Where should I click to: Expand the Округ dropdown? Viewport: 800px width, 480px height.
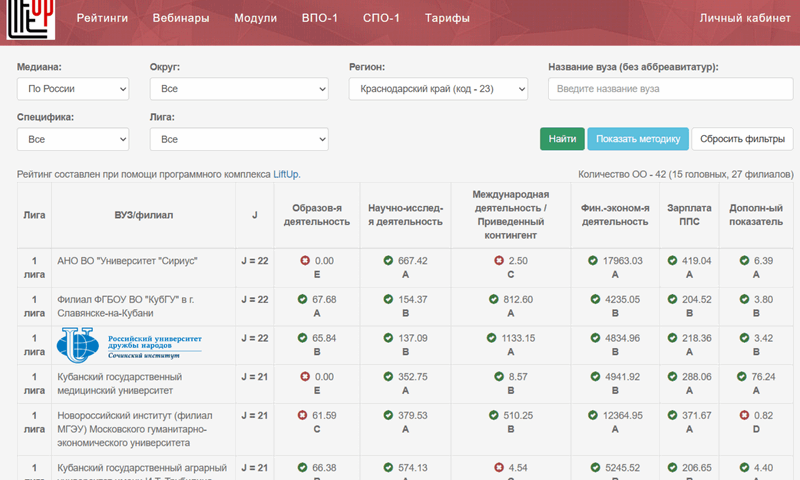click(x=239, y=89)
